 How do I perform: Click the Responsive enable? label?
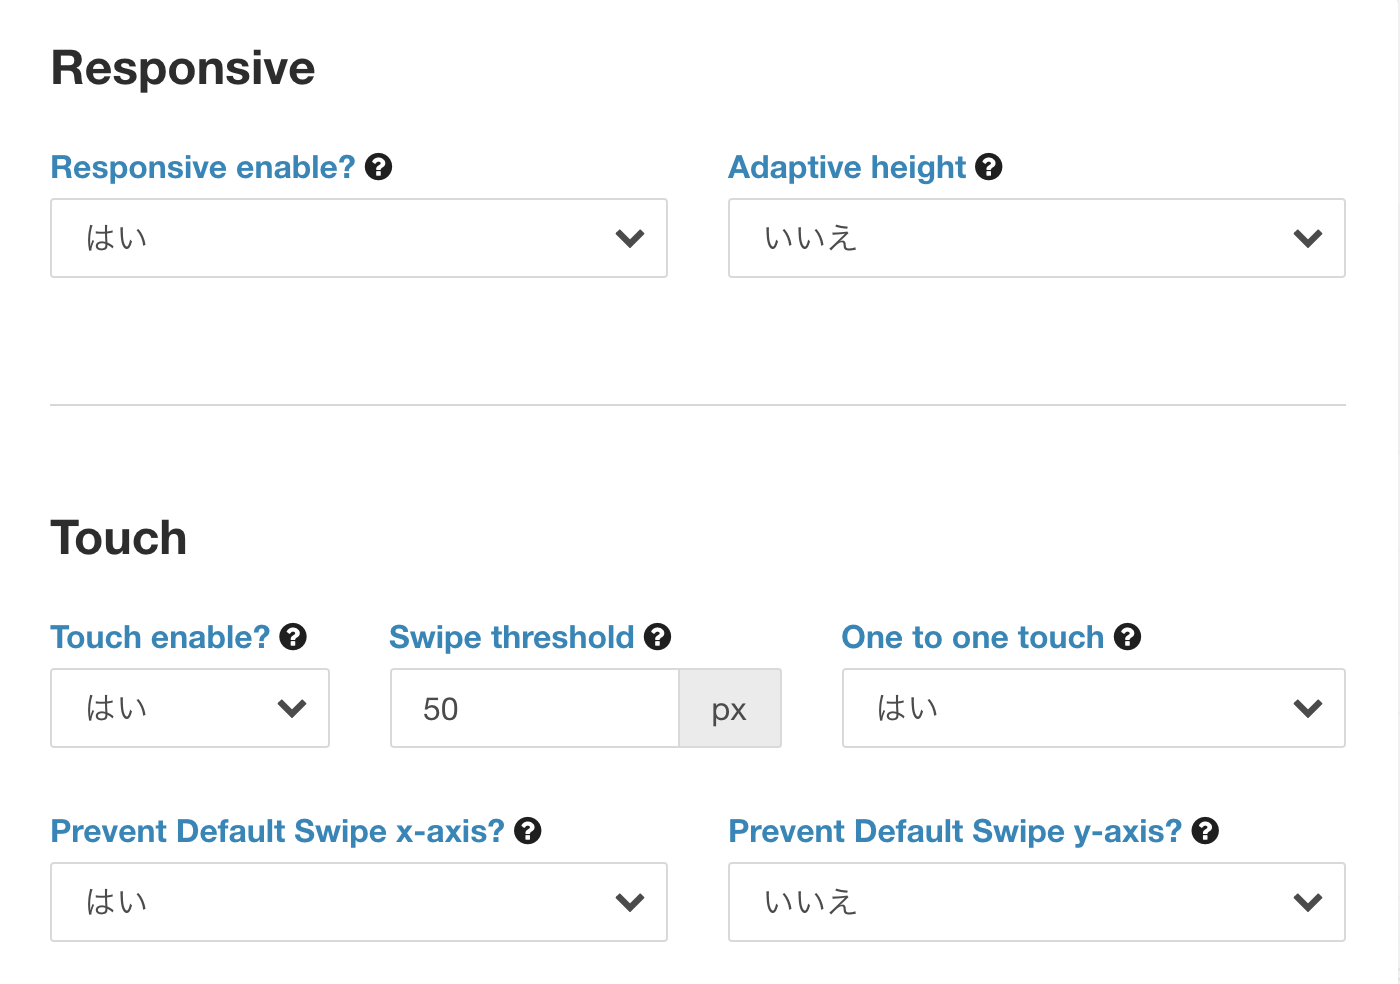pyautogui.click(x=203, y=167)
